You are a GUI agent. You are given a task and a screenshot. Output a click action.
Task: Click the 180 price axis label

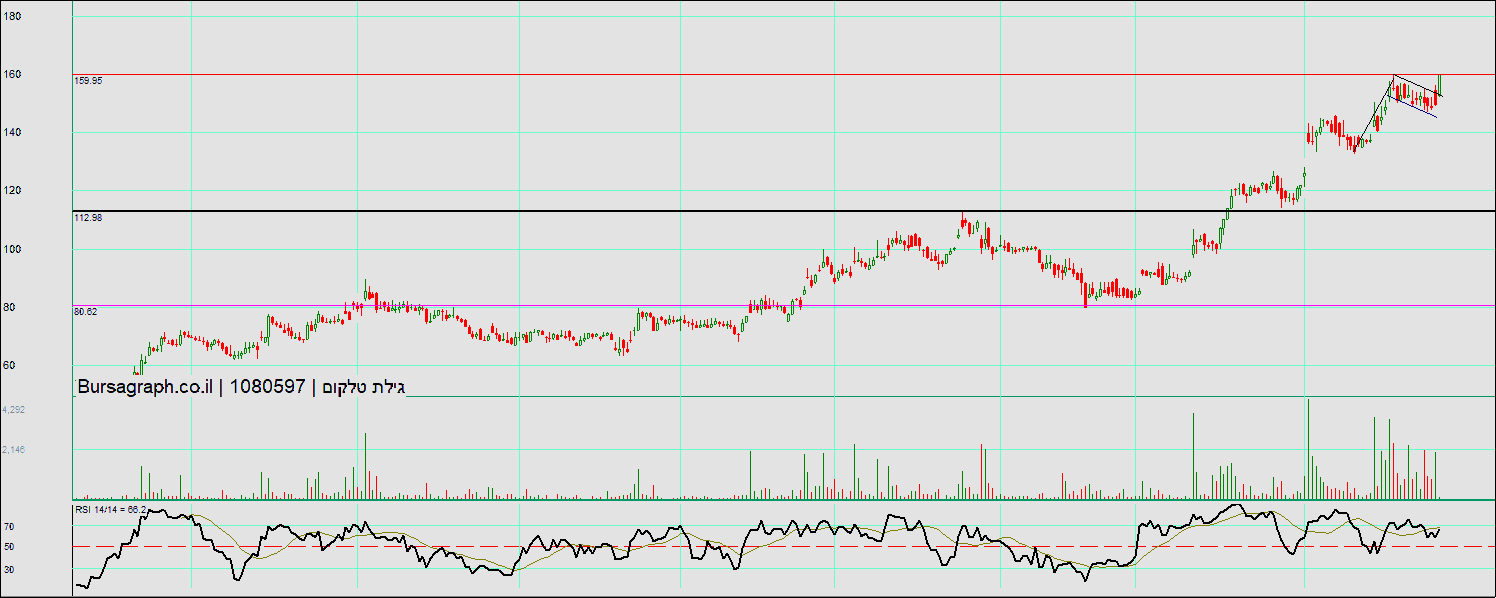12,16
